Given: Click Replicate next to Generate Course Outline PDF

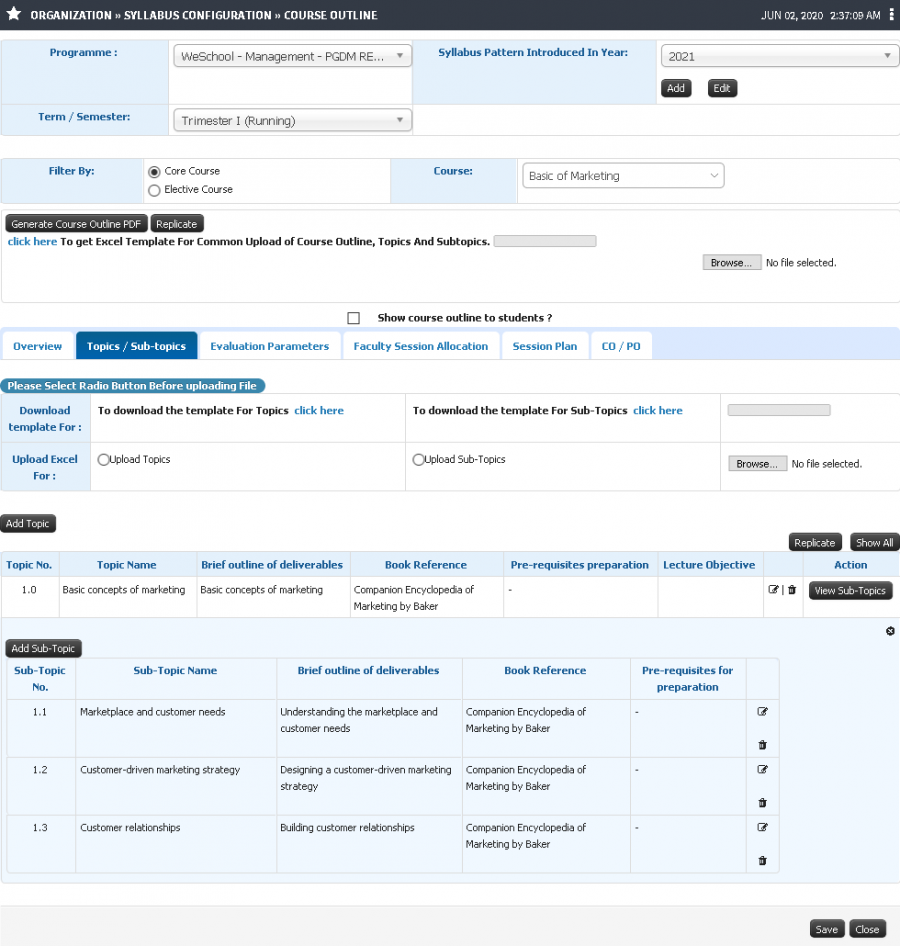Looking at the screenshot, I should (177, 224).
